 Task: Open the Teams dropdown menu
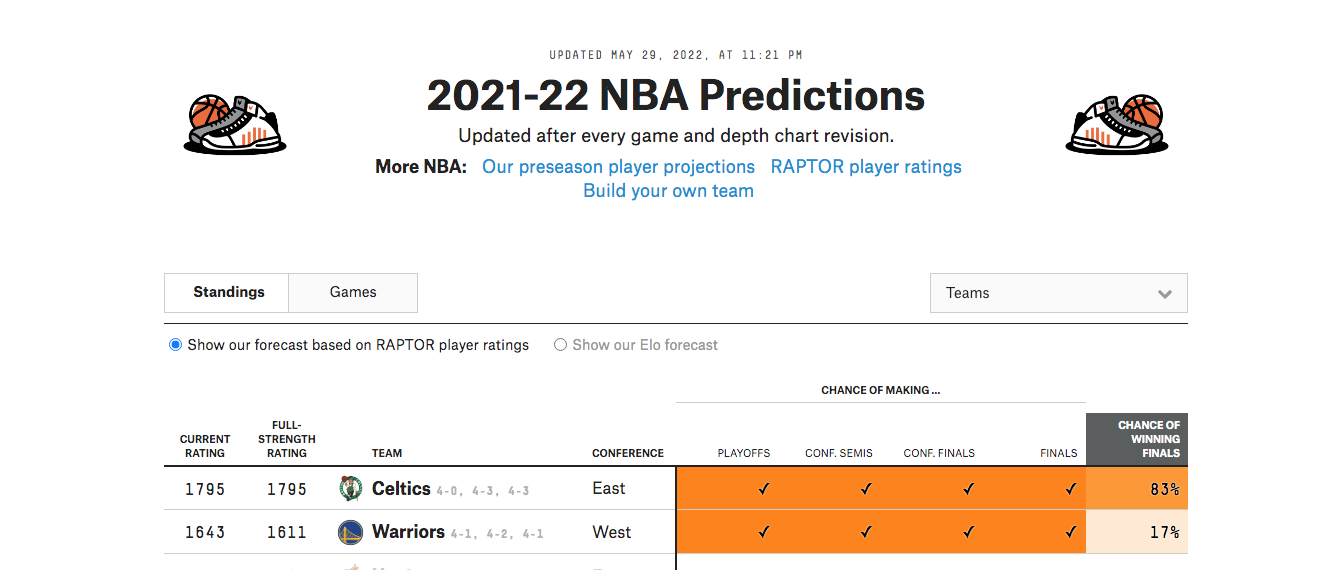(1058, 293)
